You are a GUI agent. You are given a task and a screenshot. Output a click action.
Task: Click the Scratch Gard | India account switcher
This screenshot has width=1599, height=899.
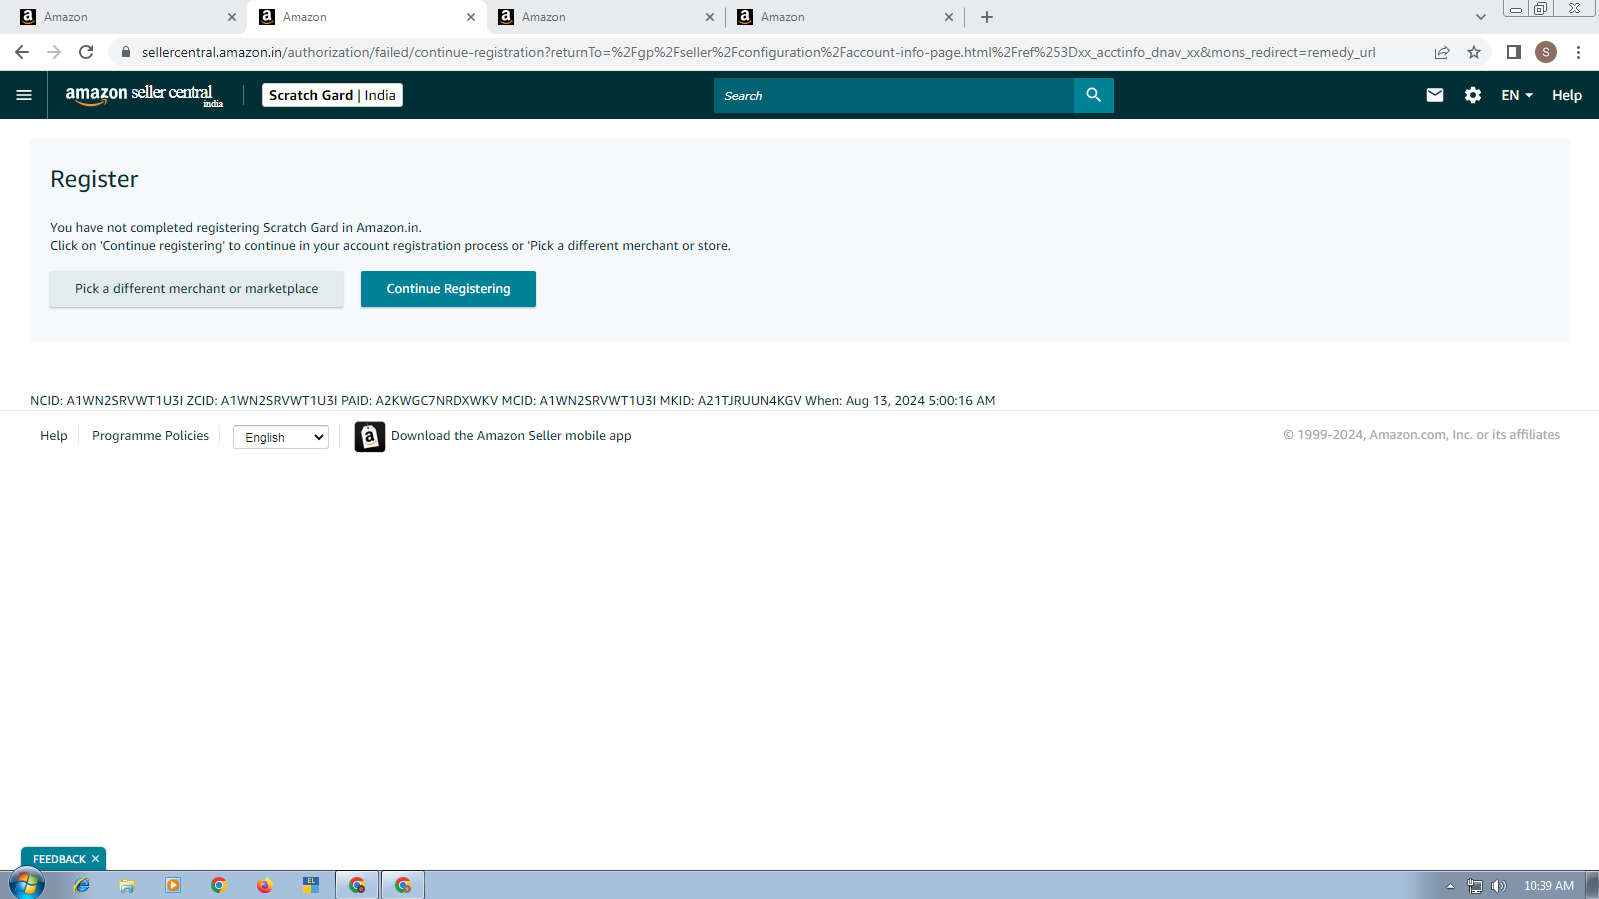(332, 95)
